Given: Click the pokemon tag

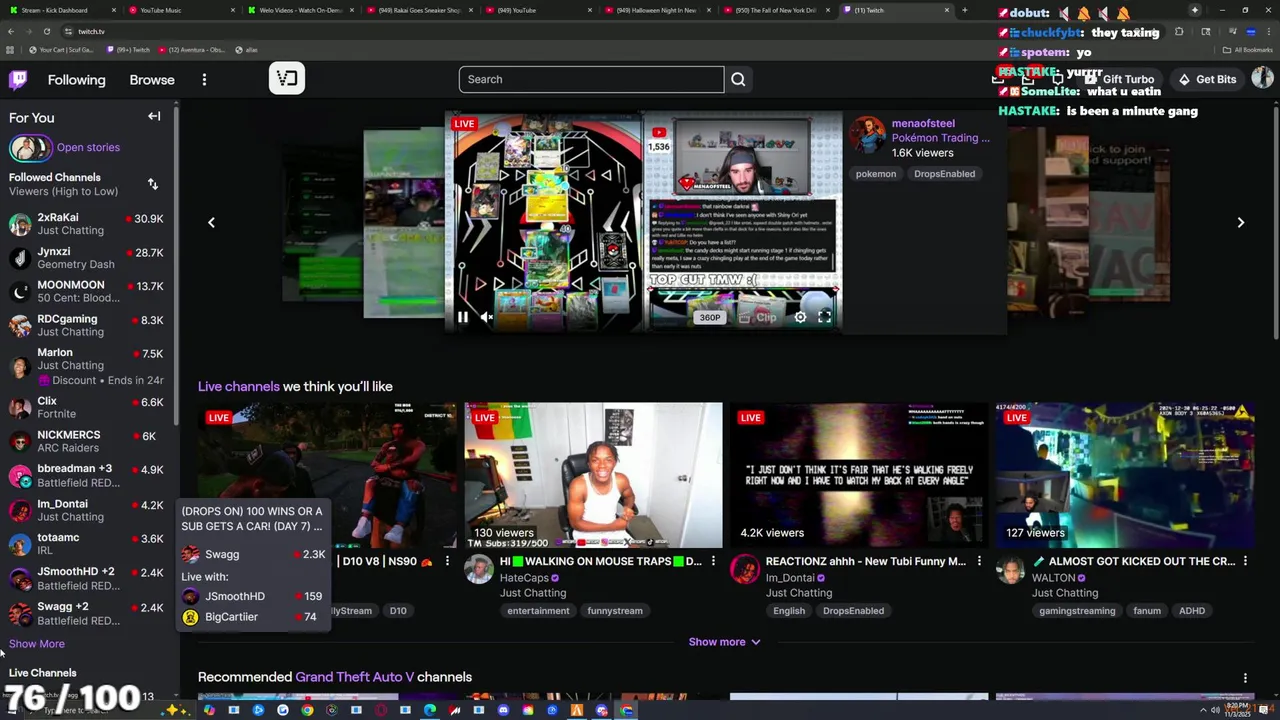Looking at the screenshot, I should point(875,174).
